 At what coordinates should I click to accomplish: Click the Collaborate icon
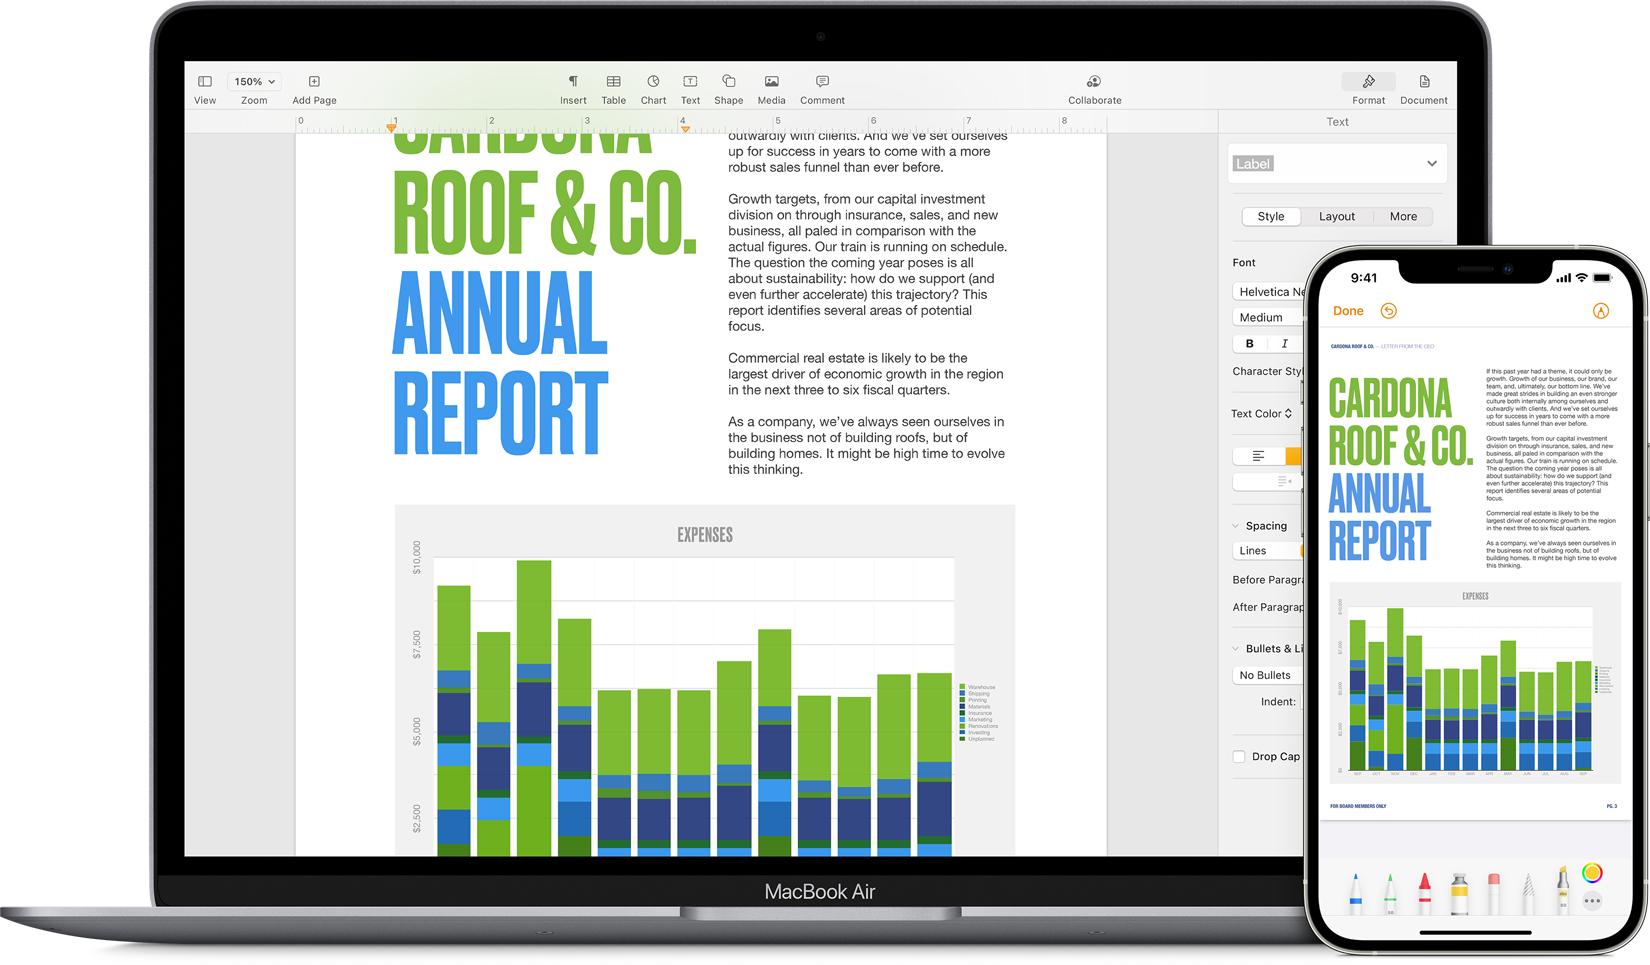(1094, 88)
